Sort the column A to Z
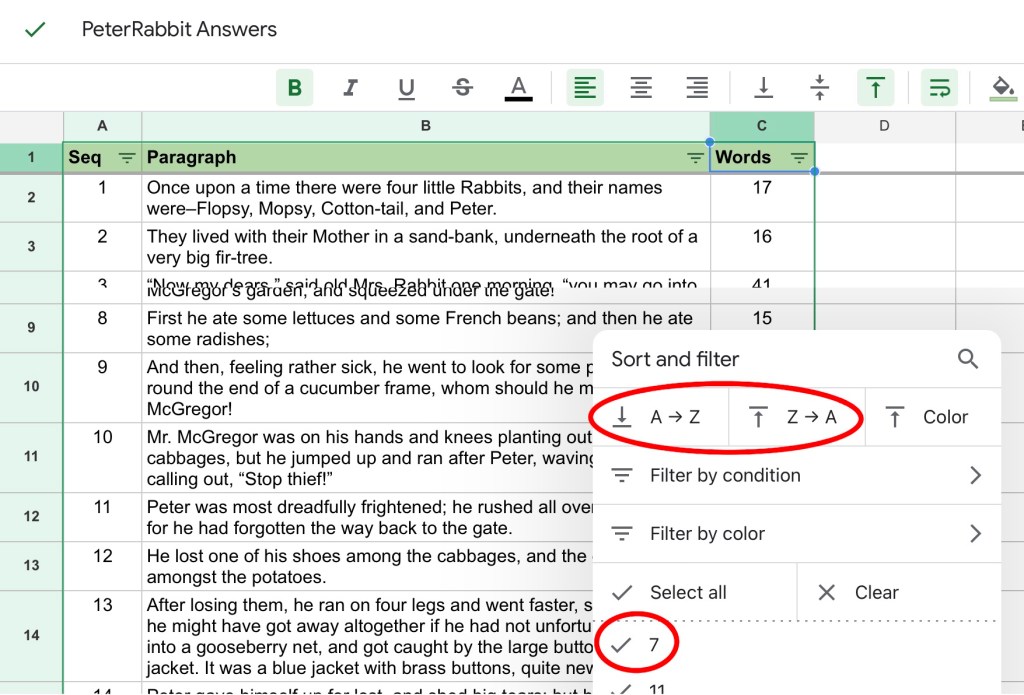Screen dimensions: 1024x695 coord(660,417)
